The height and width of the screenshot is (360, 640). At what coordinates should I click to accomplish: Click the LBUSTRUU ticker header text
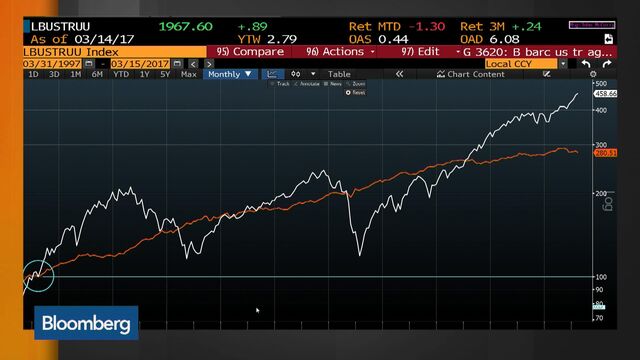click(x=60, y=27)
